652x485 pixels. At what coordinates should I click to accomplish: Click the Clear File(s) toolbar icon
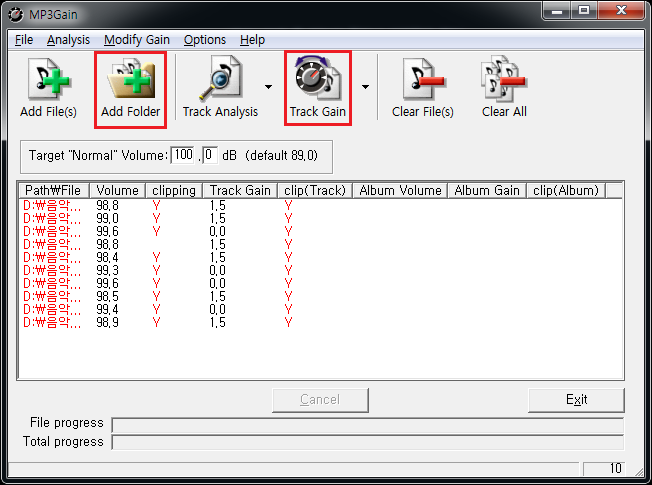pos(422,88)
